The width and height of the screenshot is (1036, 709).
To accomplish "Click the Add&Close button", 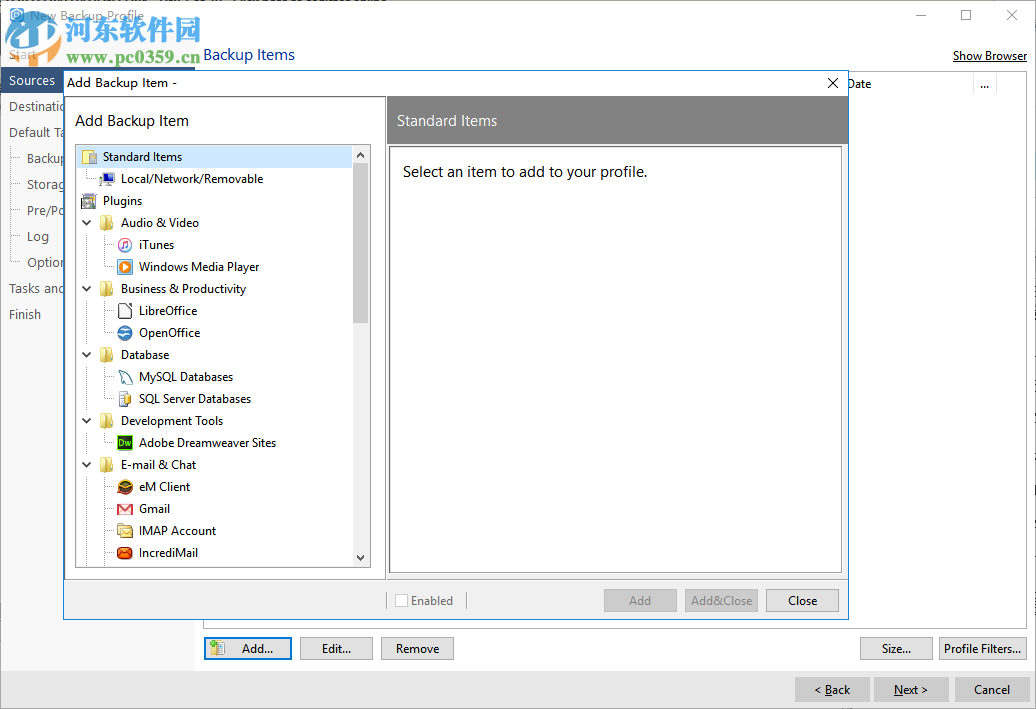I will click(722, 601).
